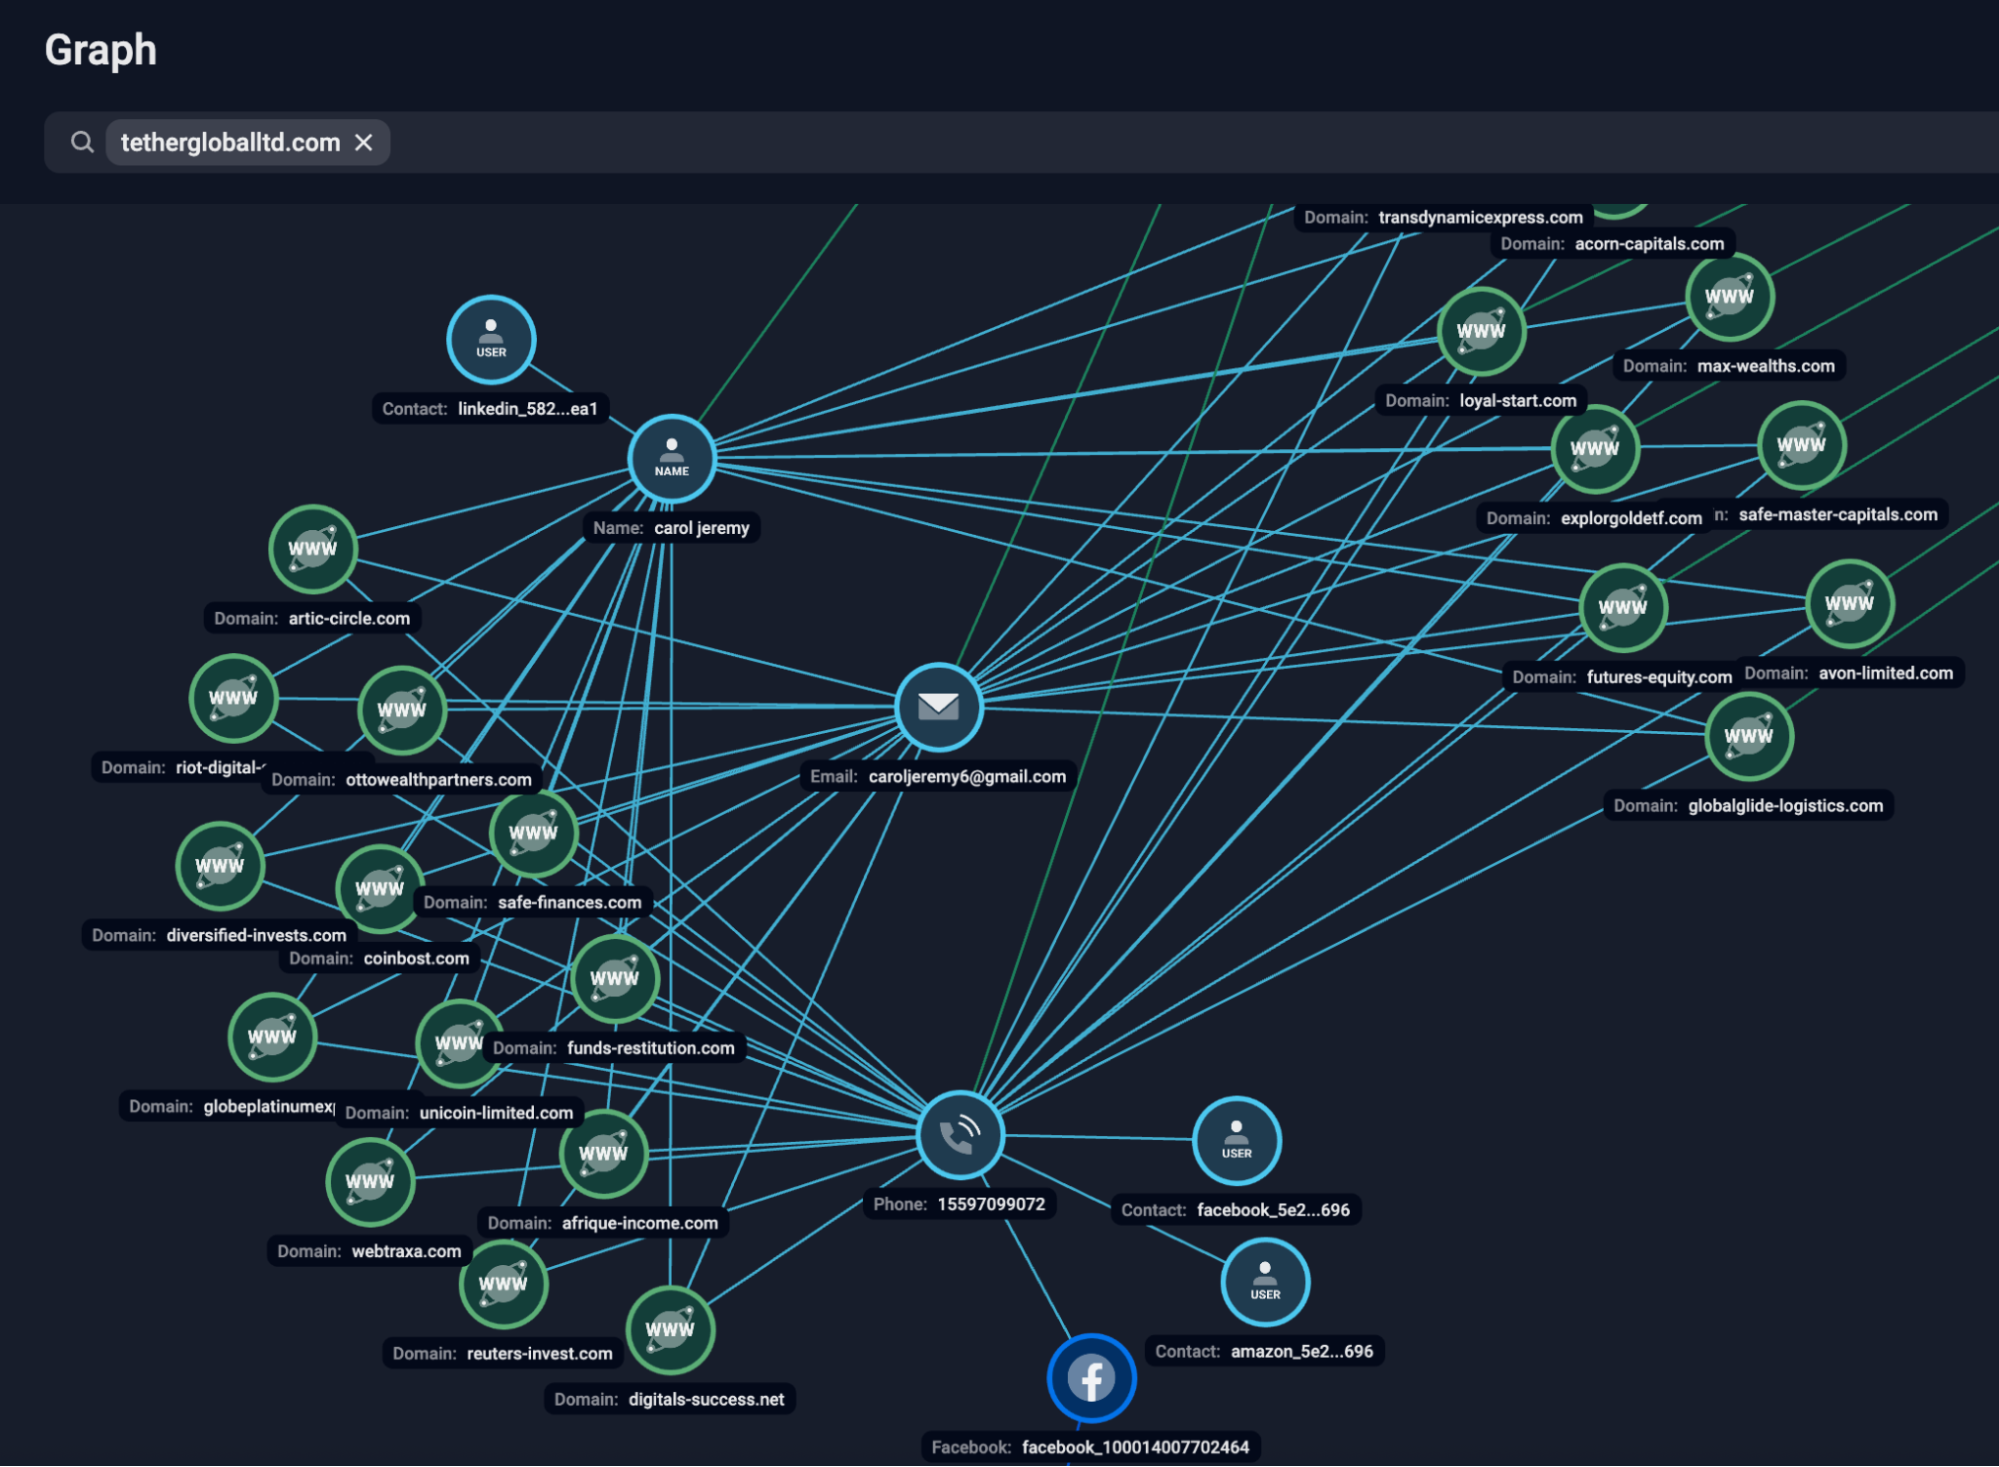Click the avon-limited.com domain node
Viewport: 1999px width, 1467px height.
[1849, 604]
